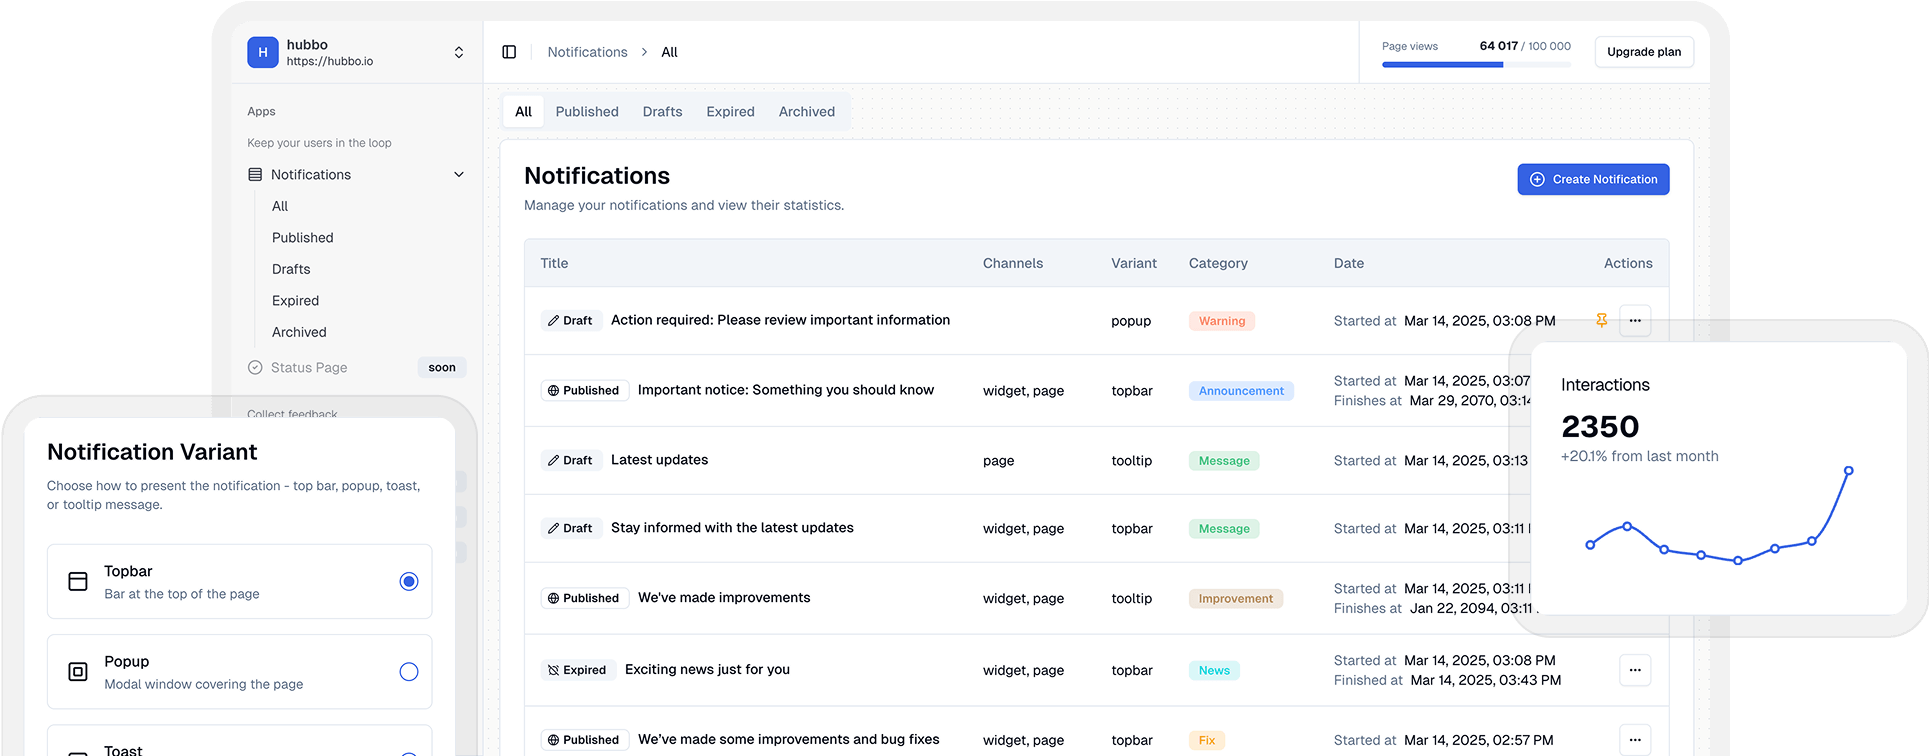
Task: Click the All breadcrumb item
Action: pos(669,52)
